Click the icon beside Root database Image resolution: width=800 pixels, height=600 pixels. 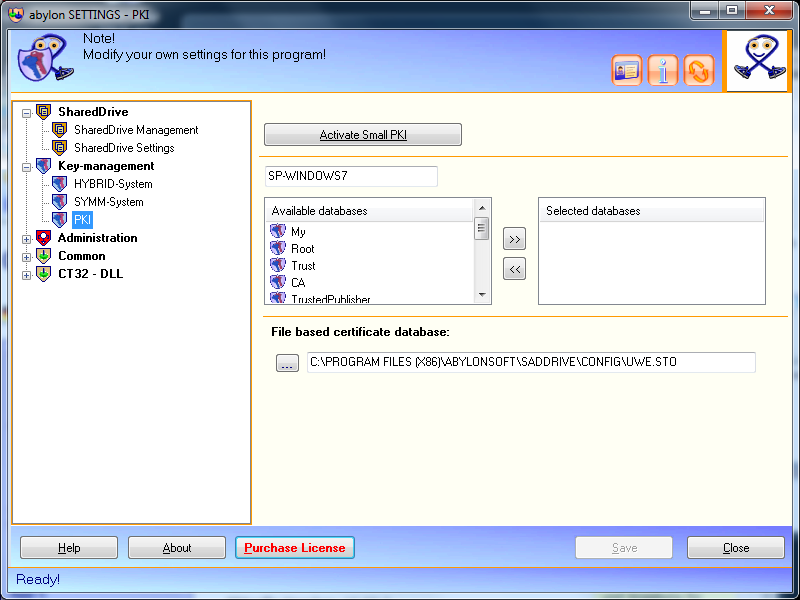coord(278,248)
